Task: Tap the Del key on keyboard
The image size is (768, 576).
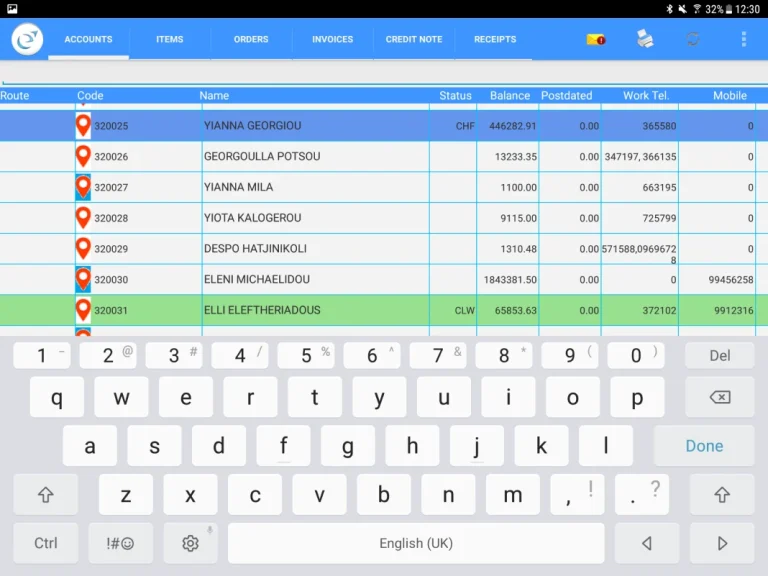Action: (720, 355)
